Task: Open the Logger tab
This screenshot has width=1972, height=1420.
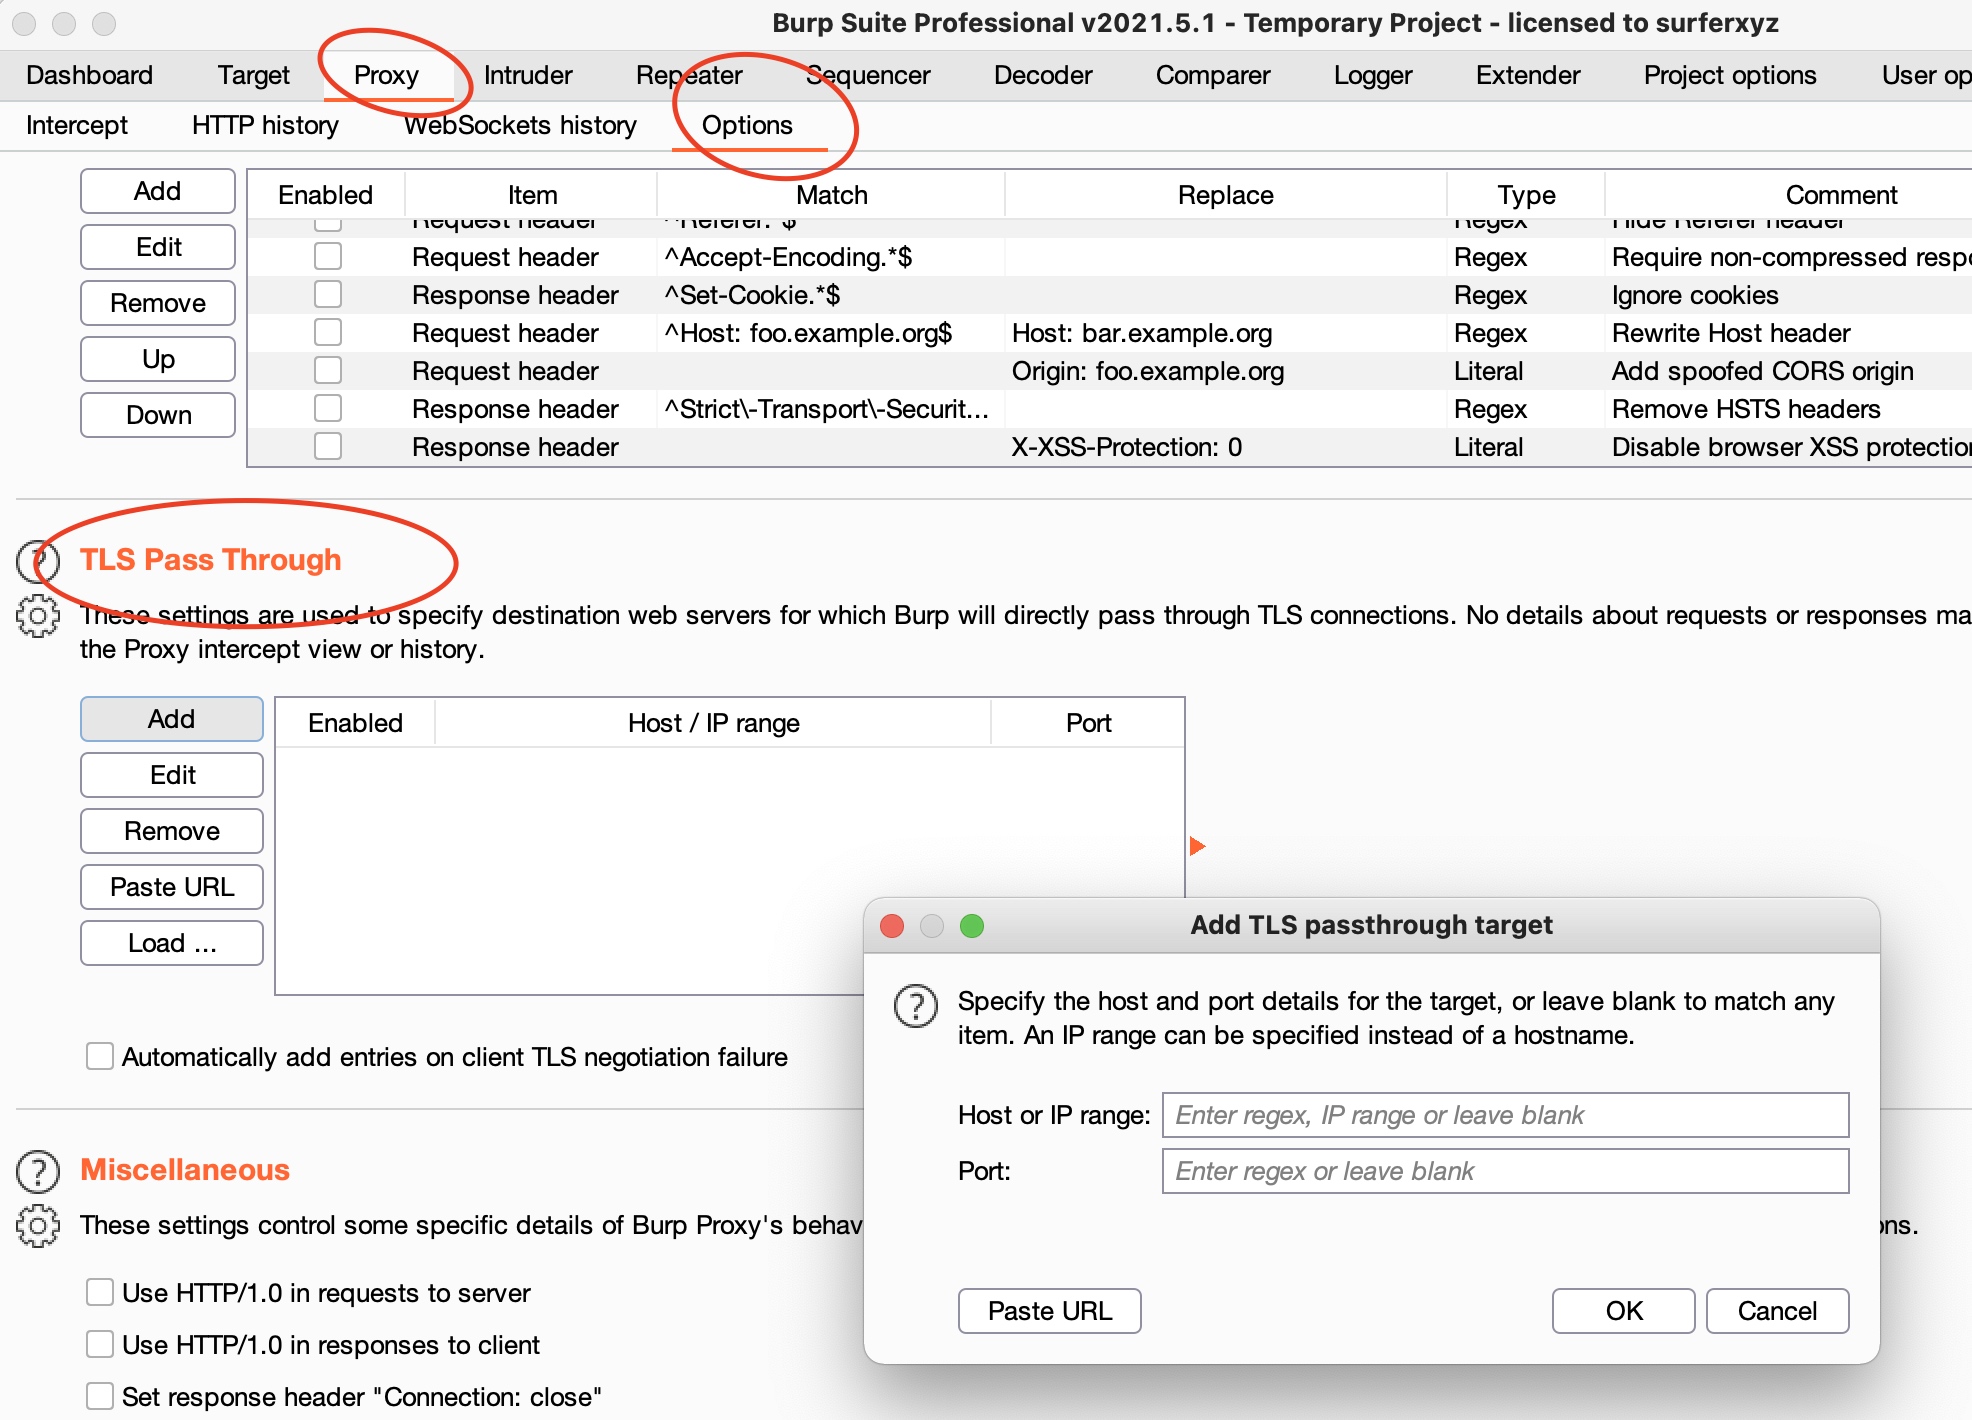Action: click(1373, 75)
